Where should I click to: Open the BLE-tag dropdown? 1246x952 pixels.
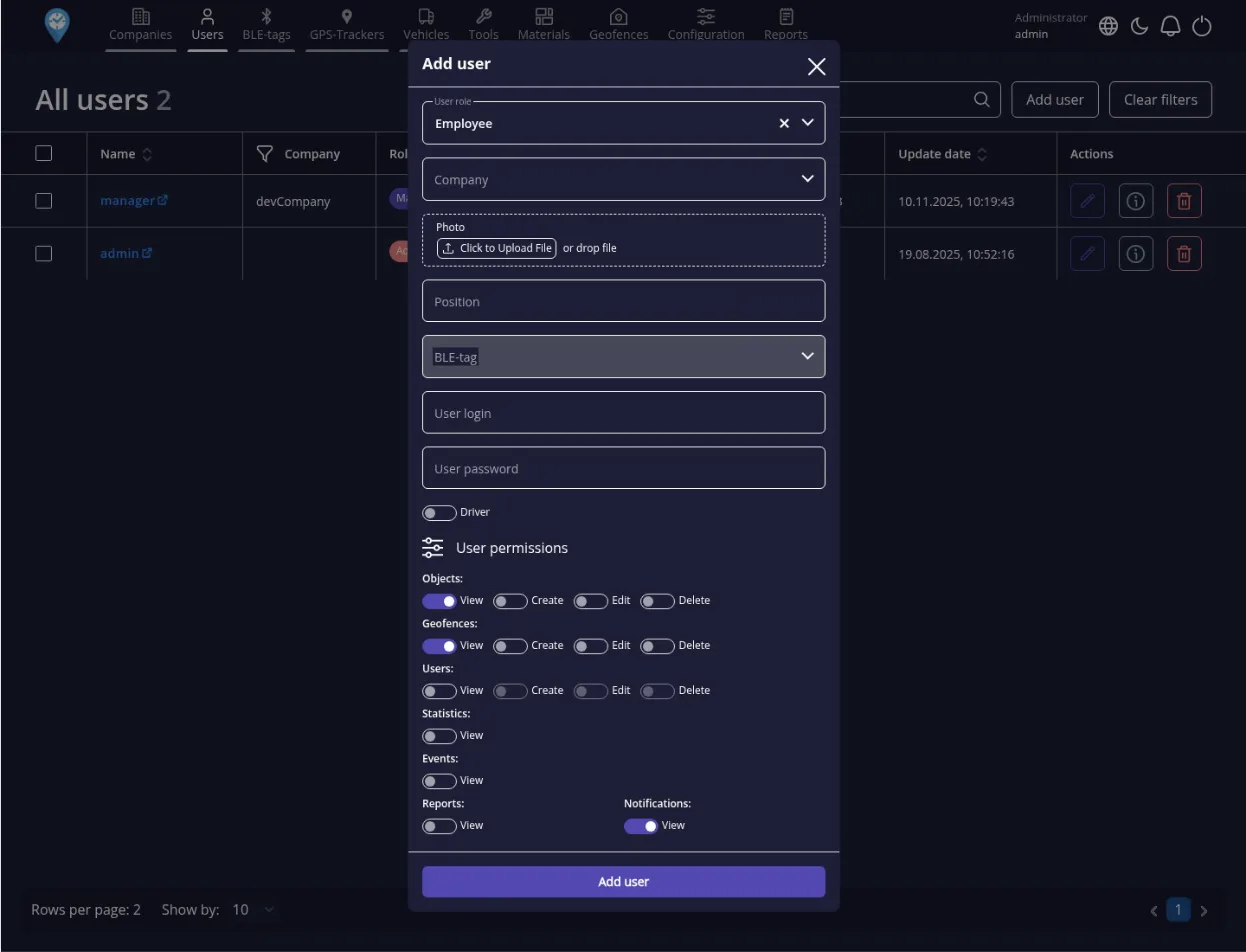point(624,356)
